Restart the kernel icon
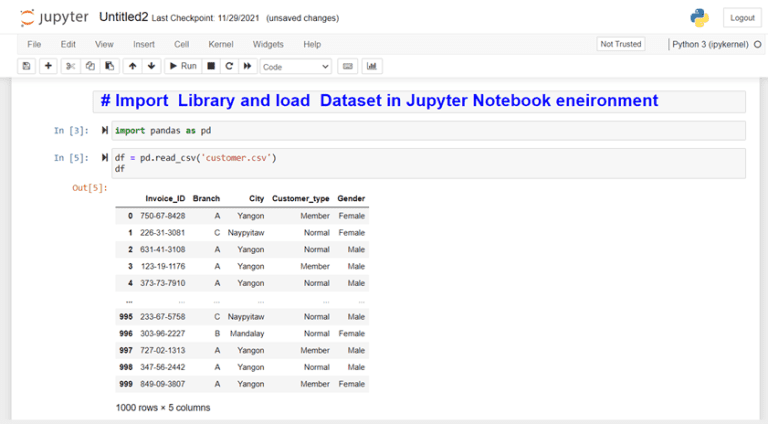The height and width of the screenshot is (424, 768). tap(229, 66)
